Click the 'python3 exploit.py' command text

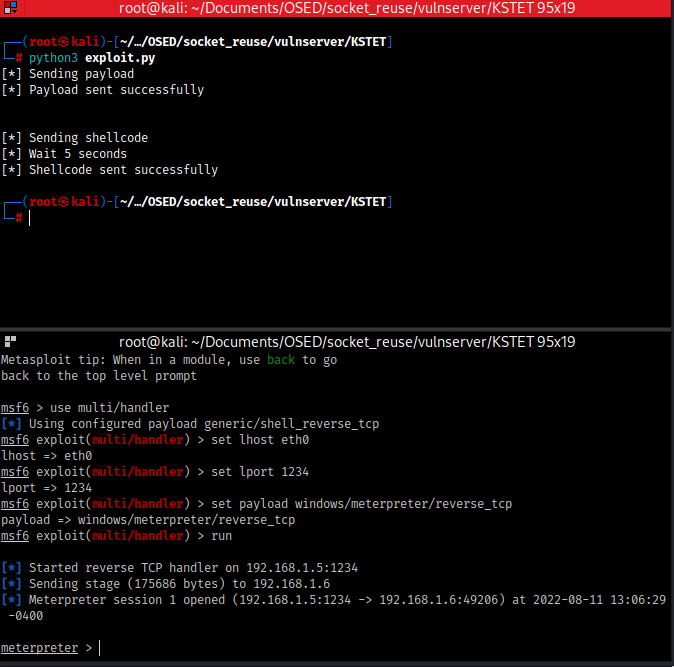(x=92, y=58)
